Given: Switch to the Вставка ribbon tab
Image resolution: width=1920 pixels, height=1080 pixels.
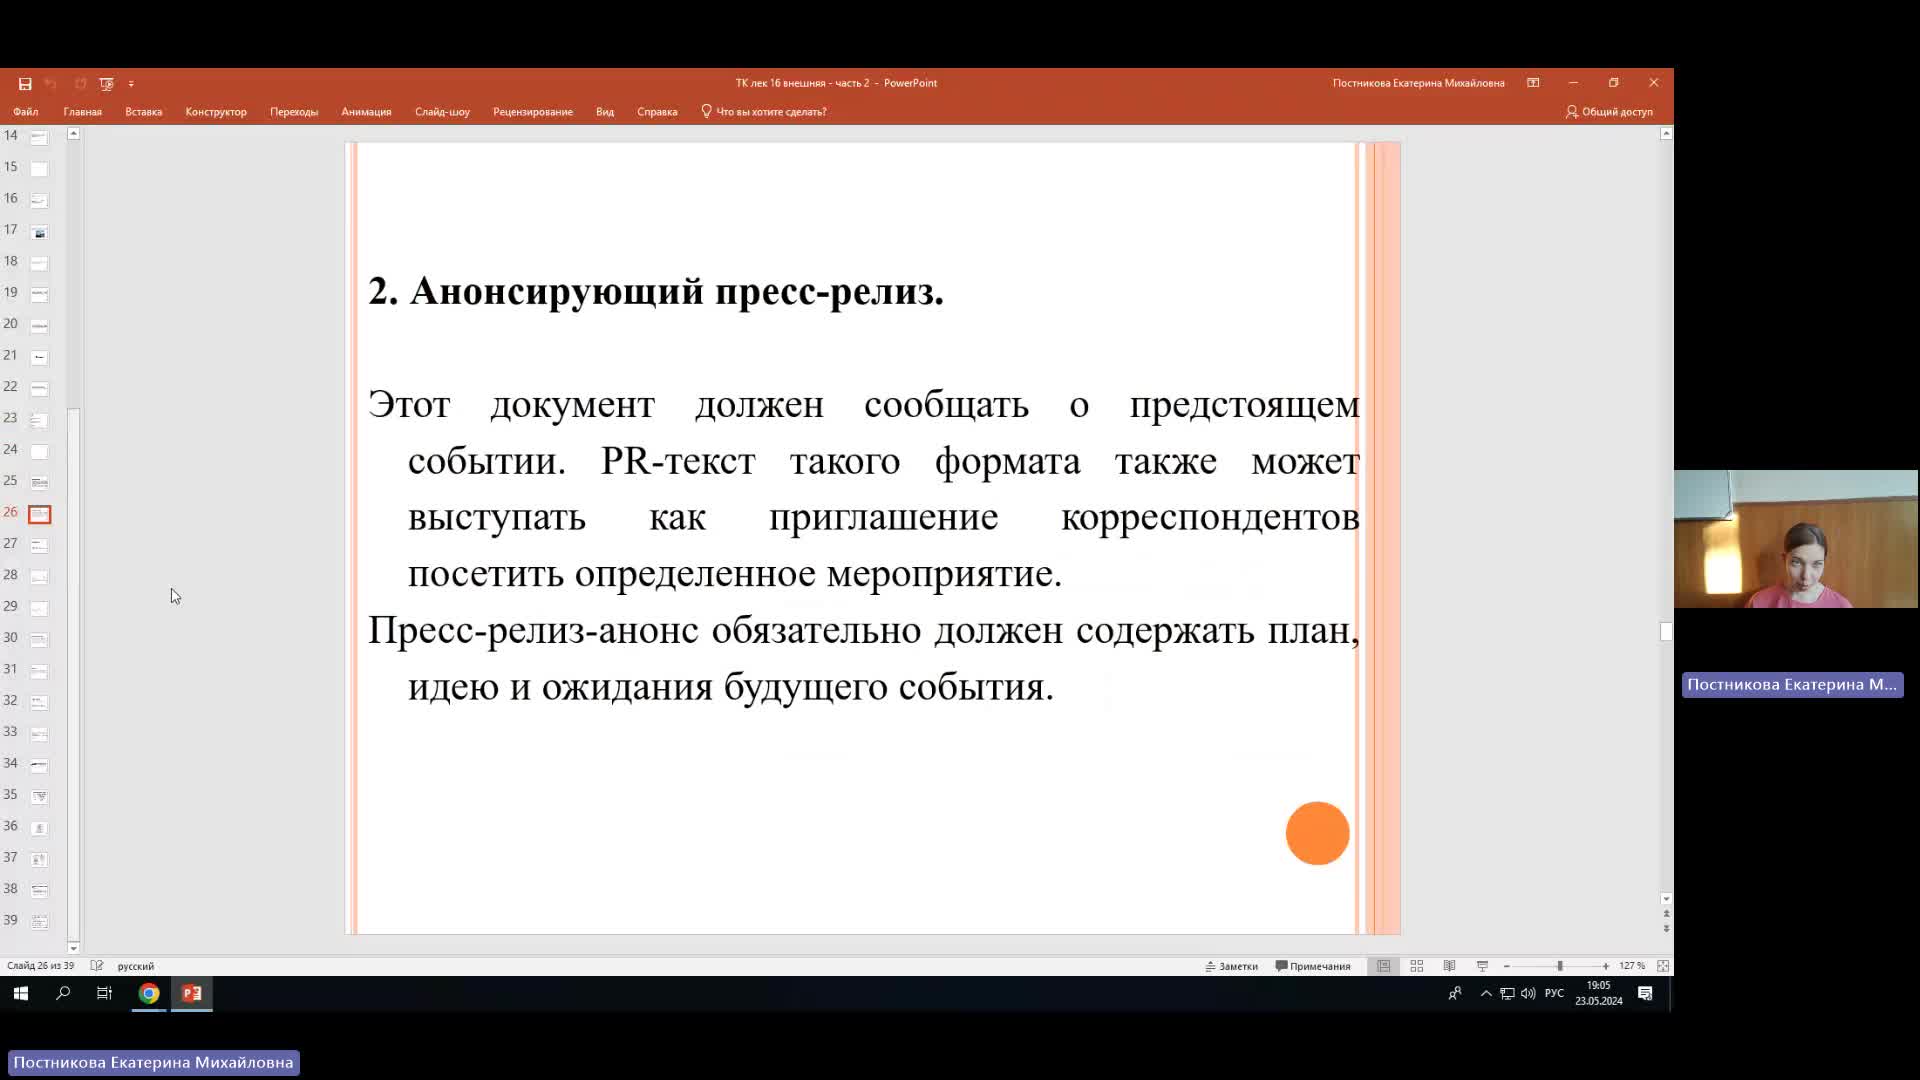Looking at the screenshot, I should (x=144, y=112).
